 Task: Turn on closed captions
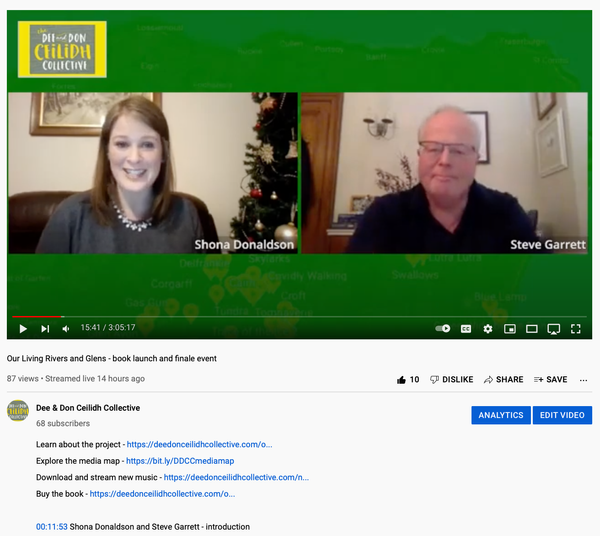click(466, 328)
